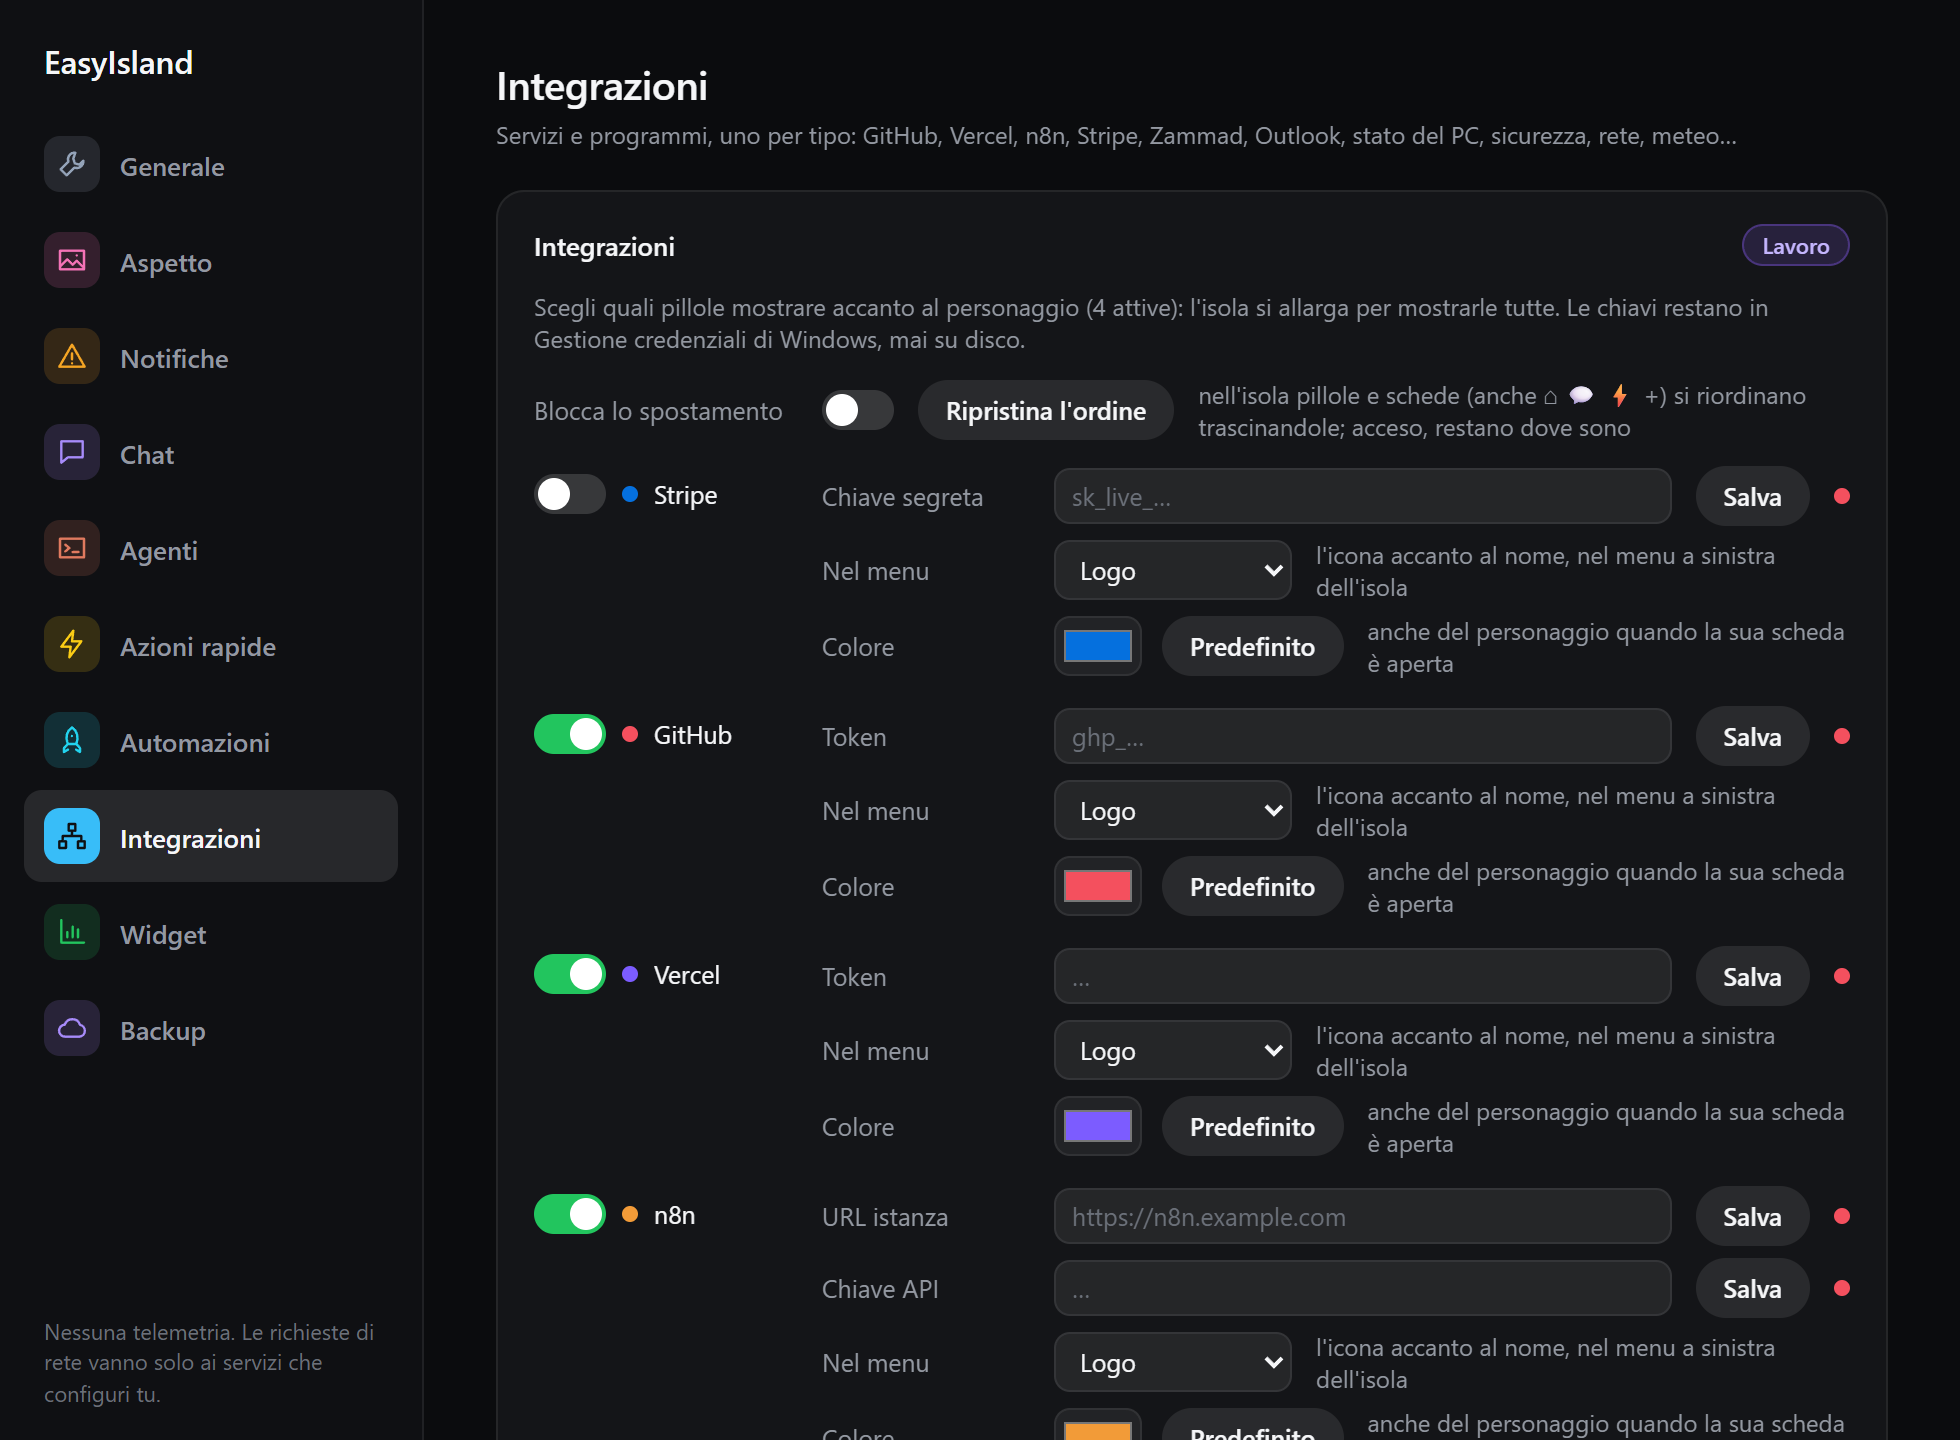
Task: Open GitHub Nel menu Logo dropdown
Action: [1173, 810]
